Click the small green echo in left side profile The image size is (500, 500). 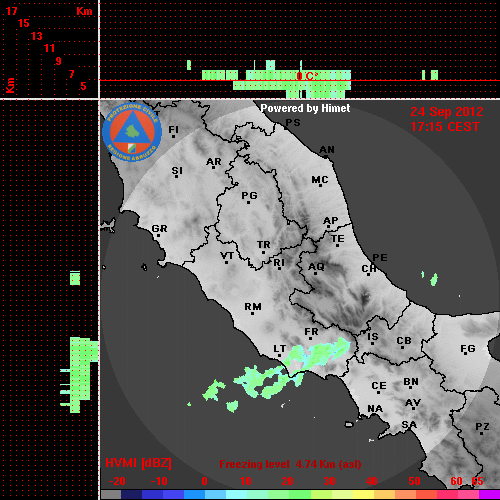point(75,278)
